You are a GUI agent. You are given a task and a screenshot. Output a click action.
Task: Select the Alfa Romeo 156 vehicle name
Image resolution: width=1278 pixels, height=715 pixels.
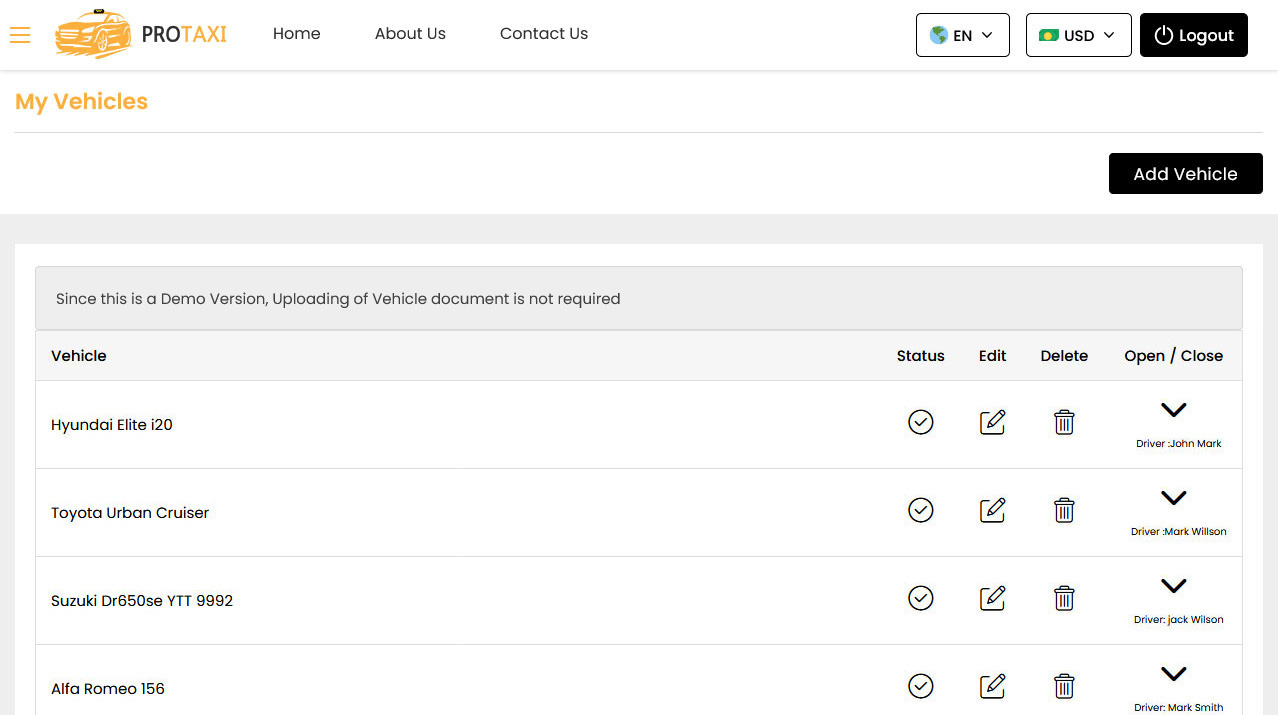tap(108, 689)
